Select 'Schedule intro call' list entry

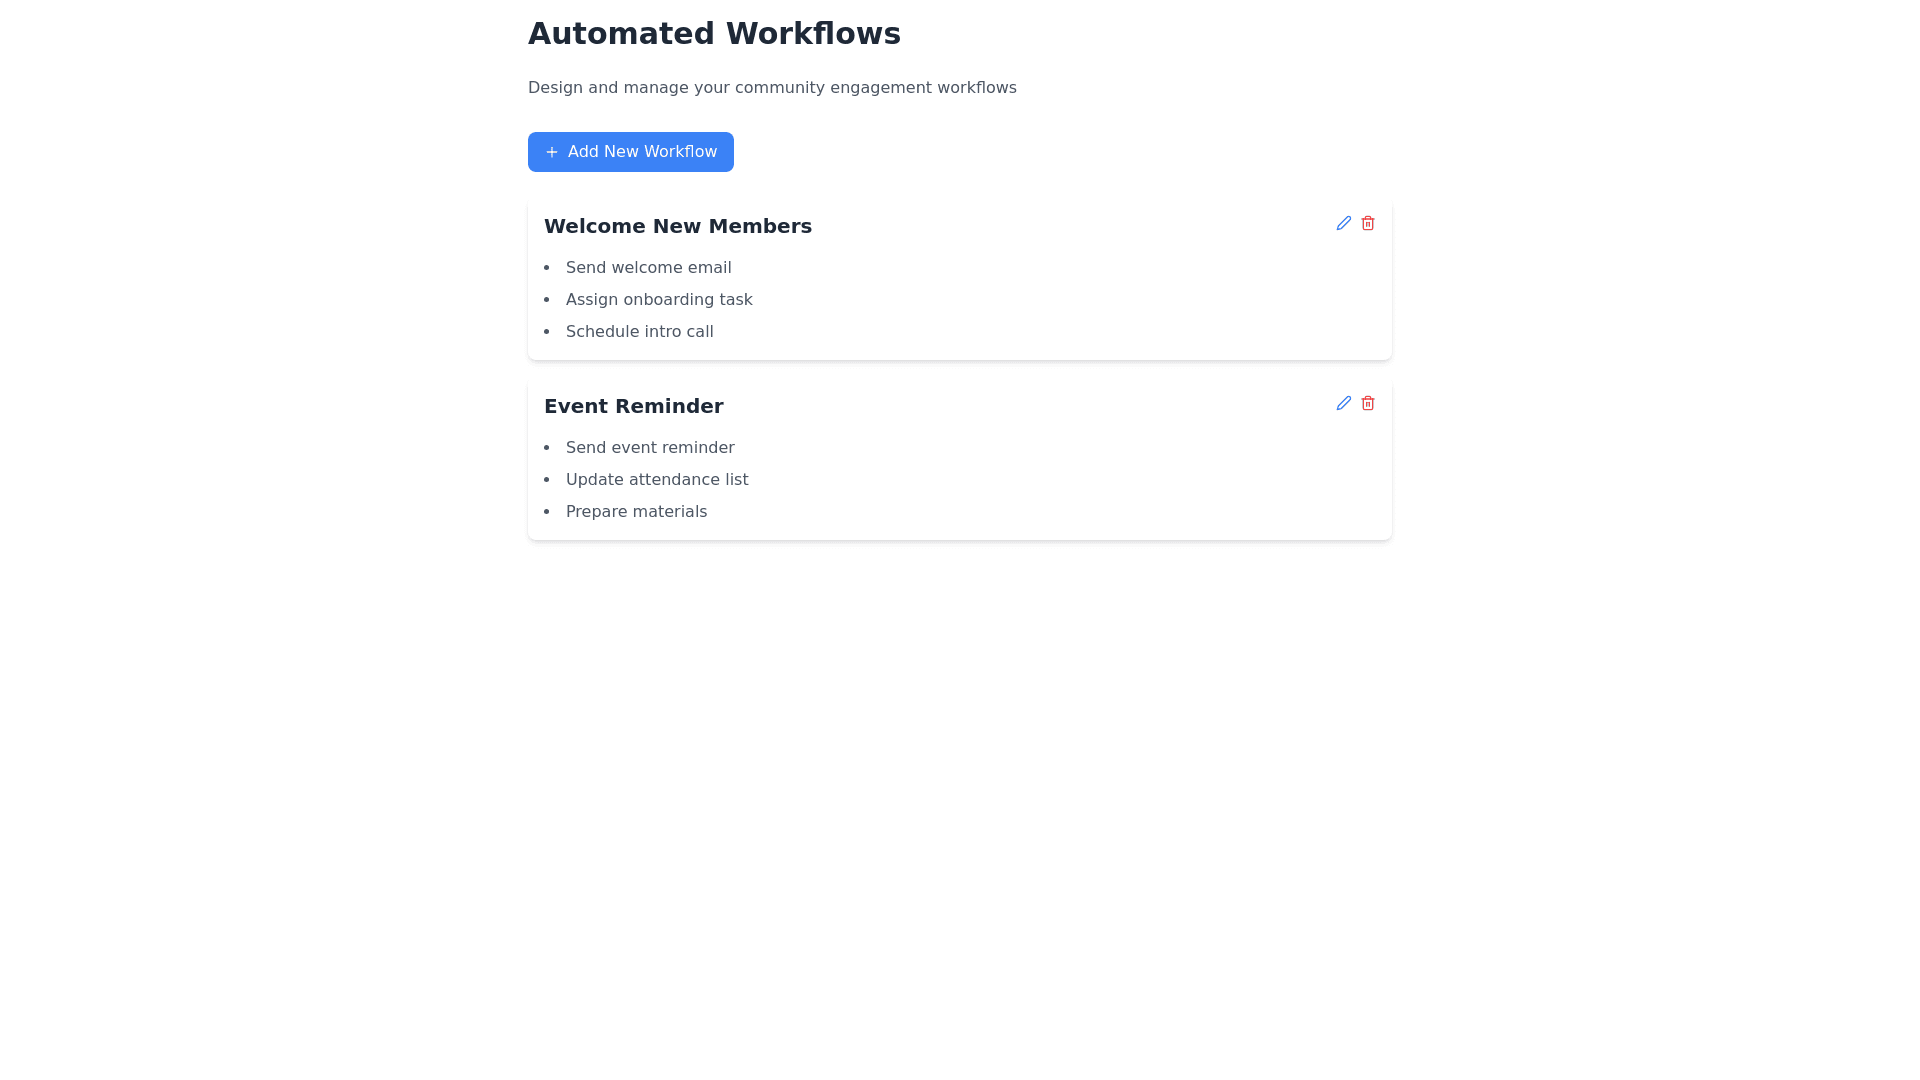point(639,331)
